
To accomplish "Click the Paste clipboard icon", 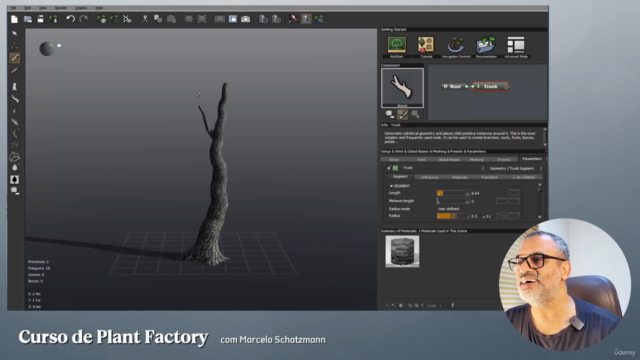I will 171,19.
